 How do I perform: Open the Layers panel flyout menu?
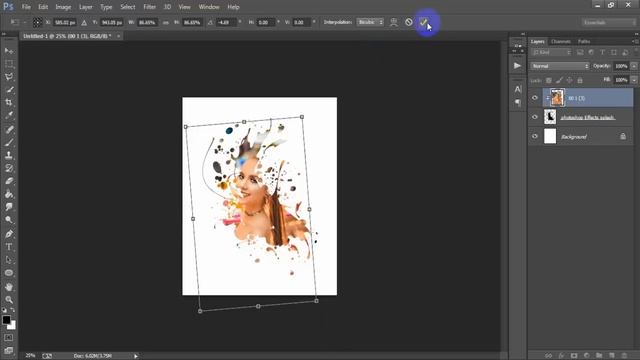pos(635,41)
